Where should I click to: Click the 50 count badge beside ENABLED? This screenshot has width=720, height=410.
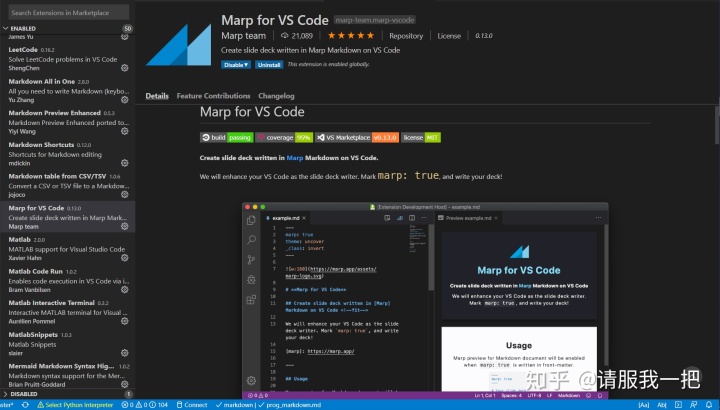(127, 28)
